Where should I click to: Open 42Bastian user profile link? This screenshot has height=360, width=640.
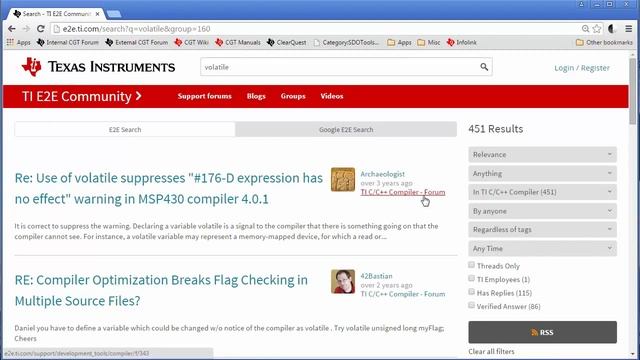(x=376, y=276)
